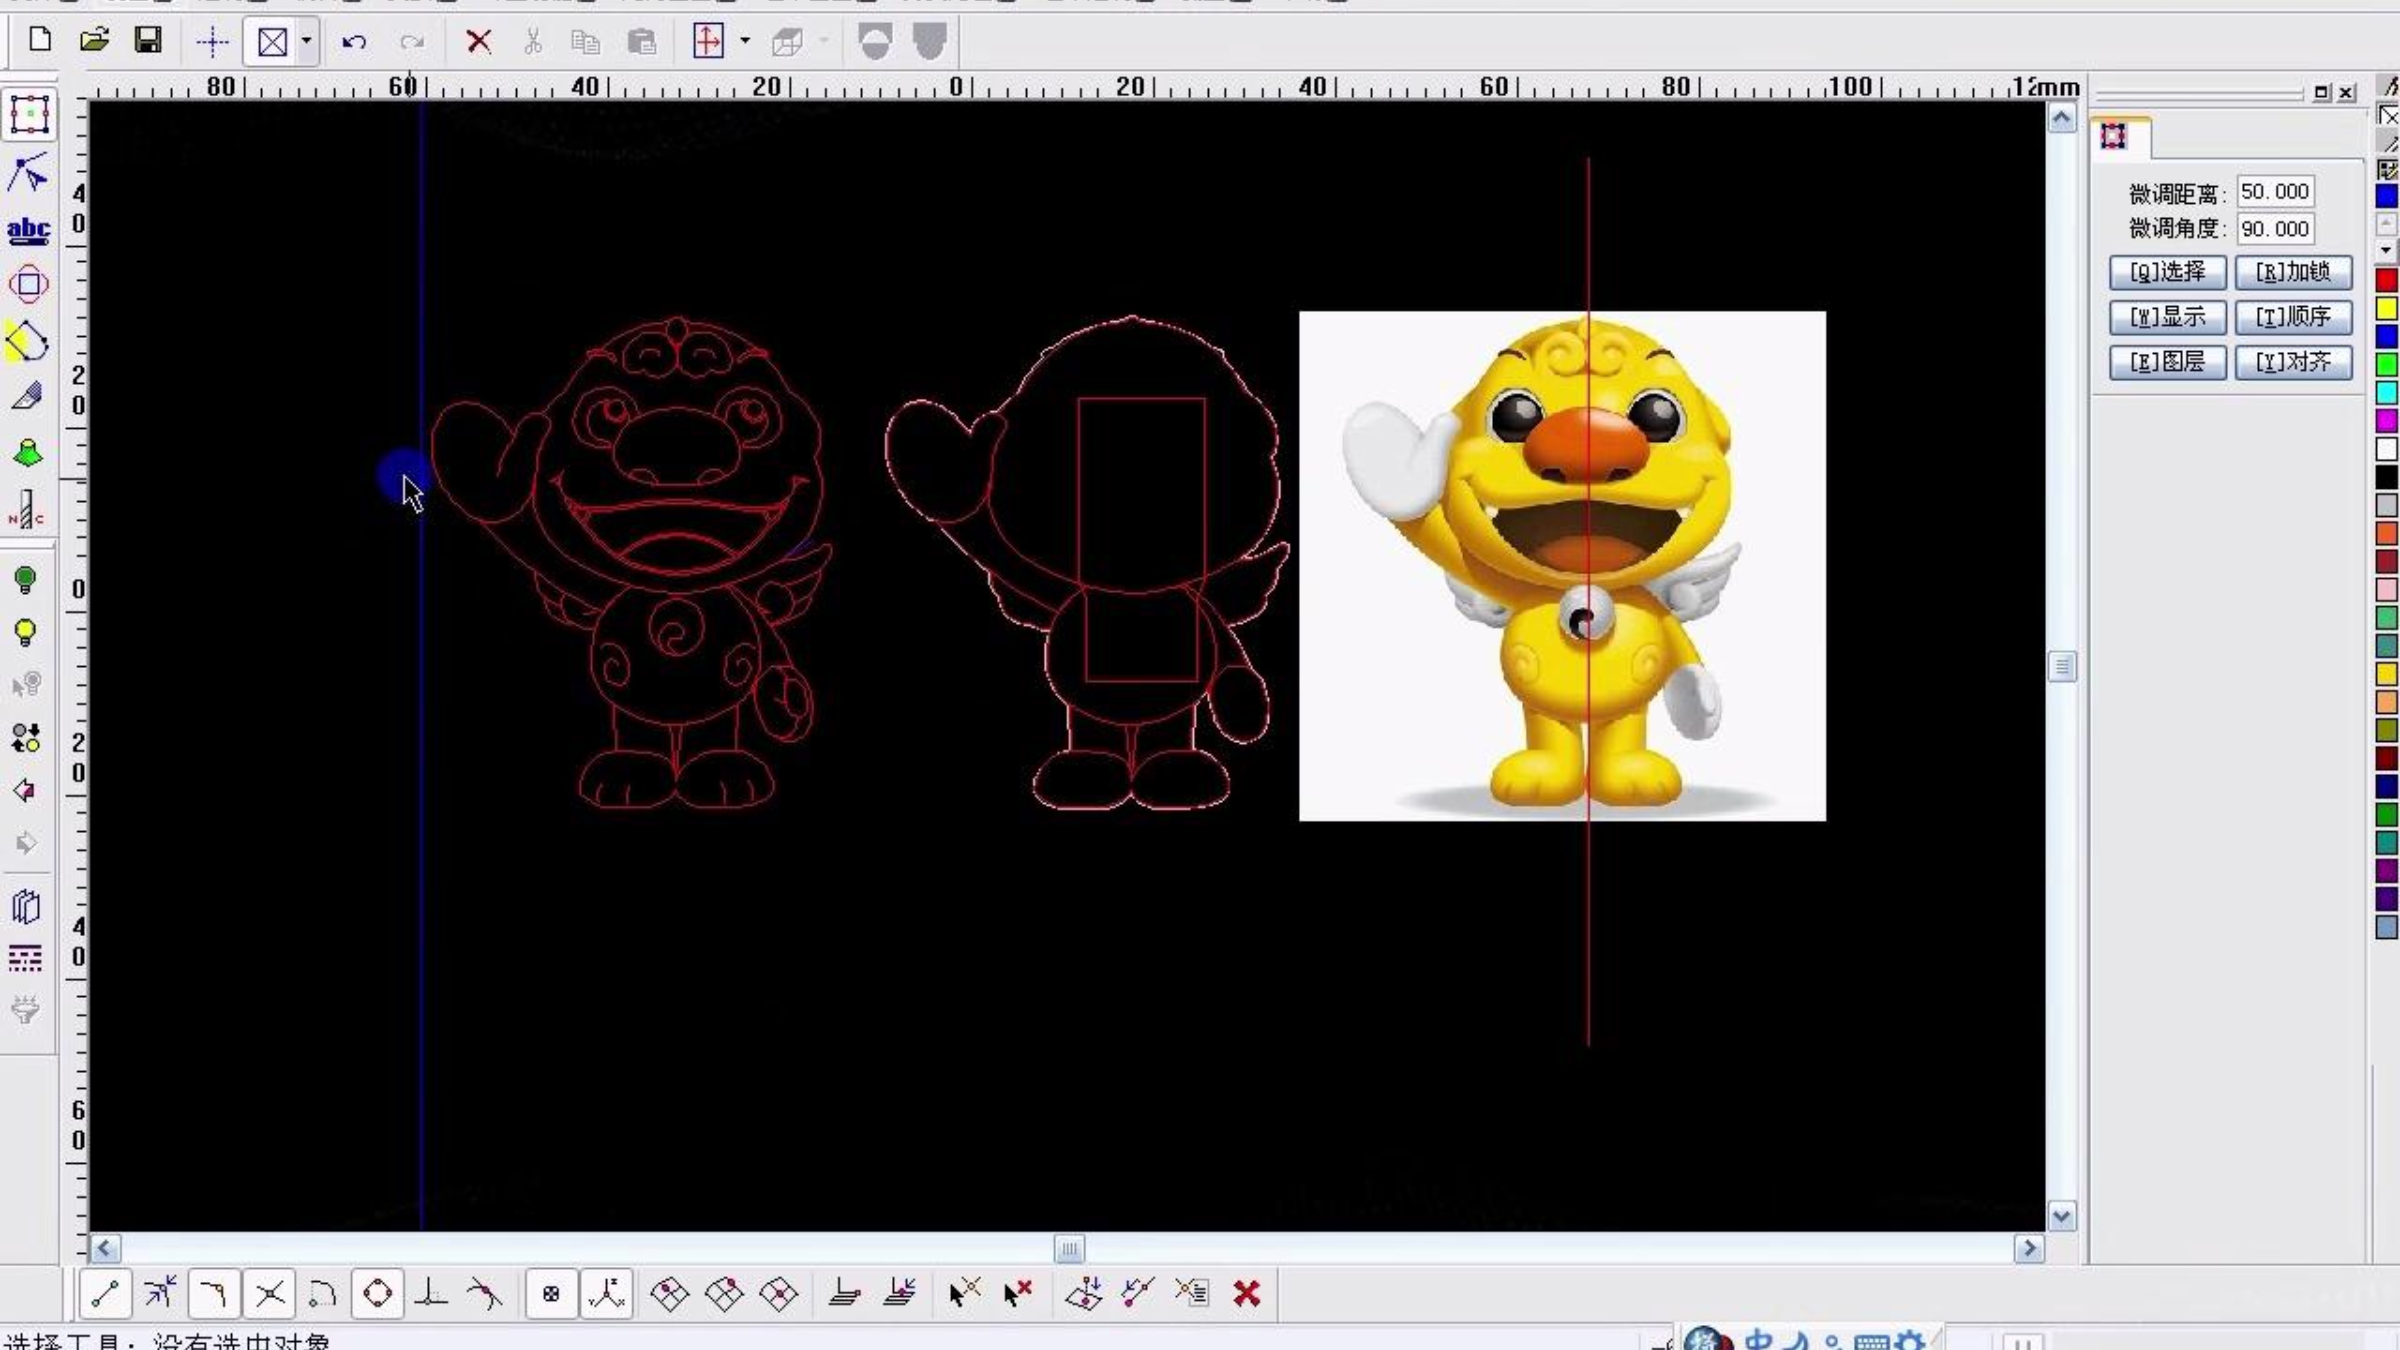This screenshot has width=2400, height=1350.
Task: Click the plane with down-arrows snap icon
Action: click(x=1084, y=1293)
